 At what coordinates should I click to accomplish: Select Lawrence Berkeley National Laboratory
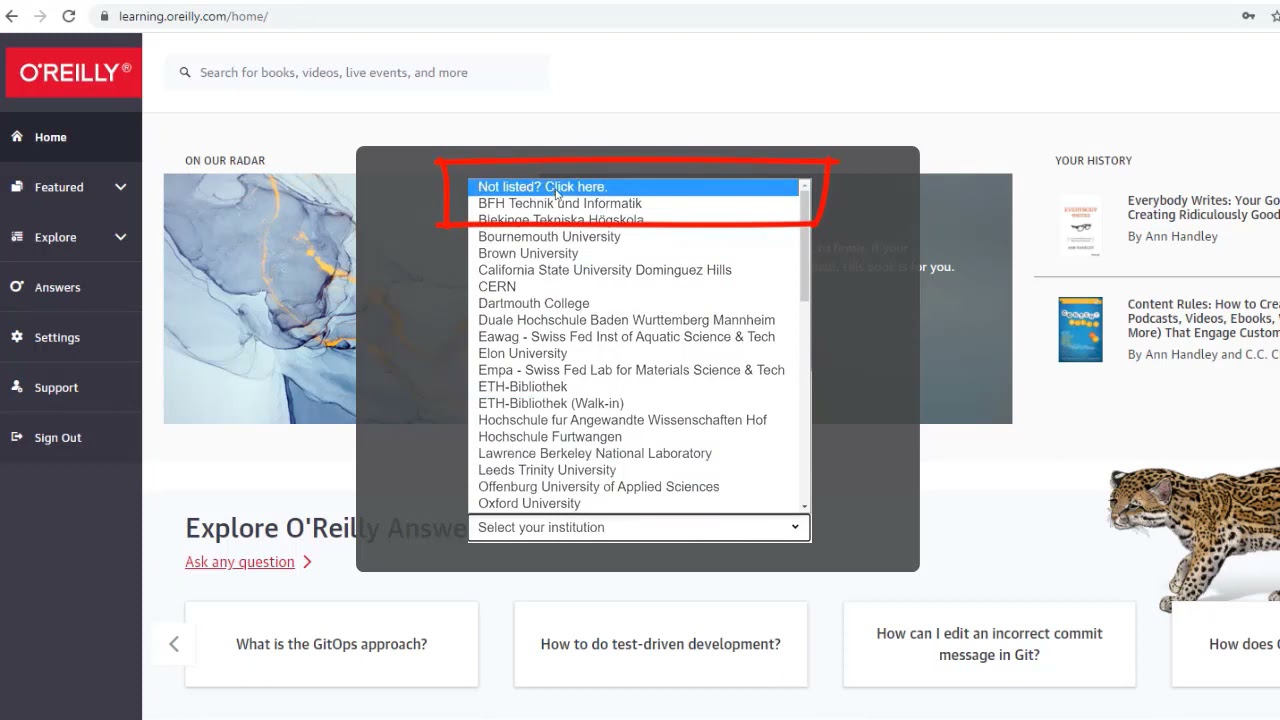tap(633, 453)
